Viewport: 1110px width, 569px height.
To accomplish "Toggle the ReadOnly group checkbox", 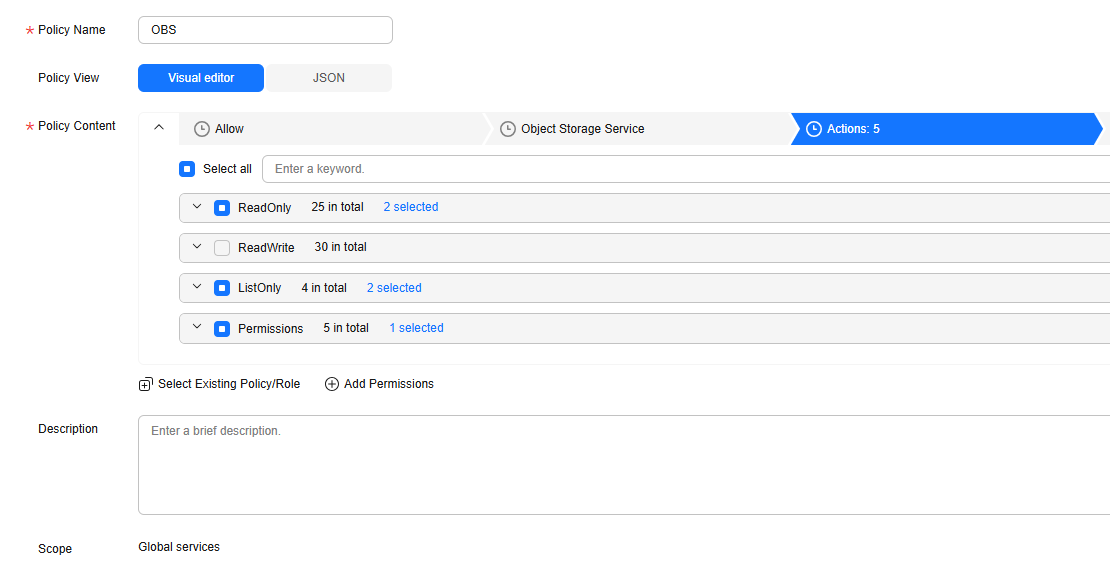I will point(222,208).
